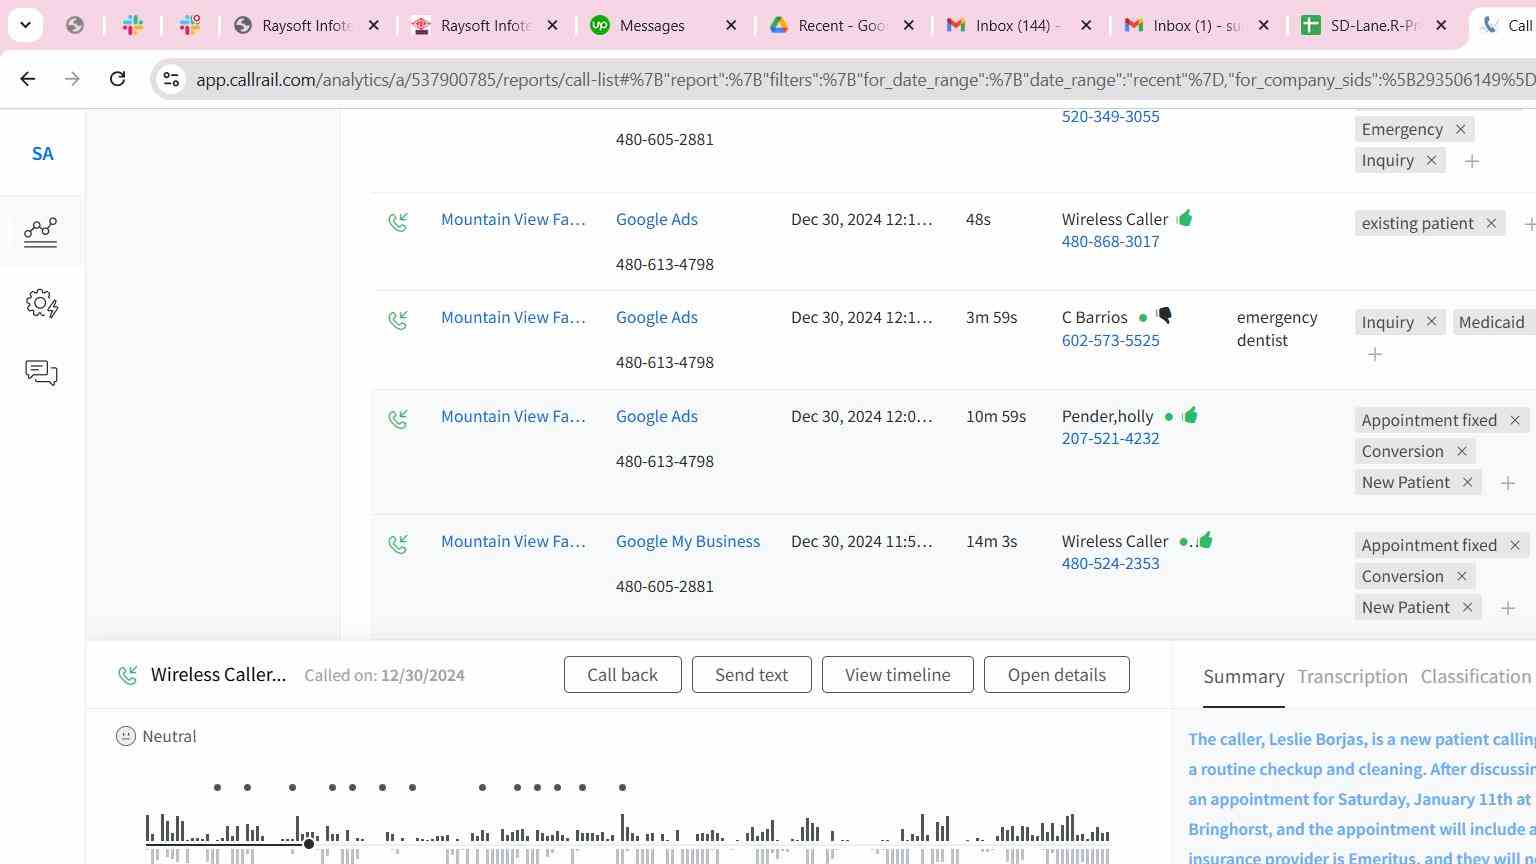The width and height of the screenshot is (1536, 864).
Task: Remove the Inquiry tag in the top row
Action: point(1431,160)
